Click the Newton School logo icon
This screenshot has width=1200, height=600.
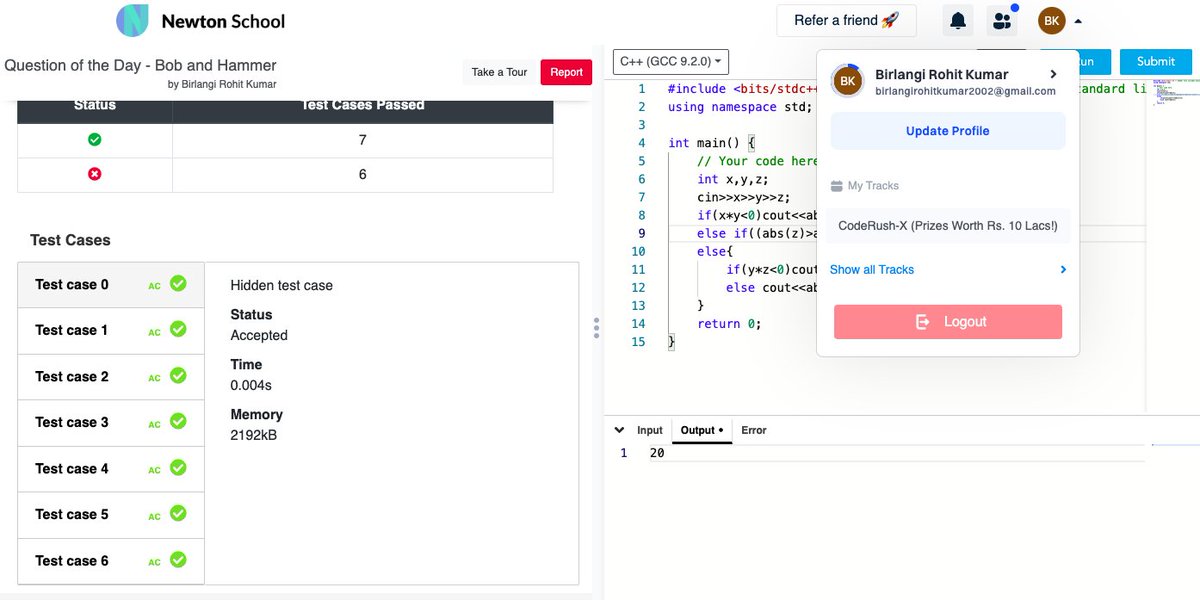click(132, 20)
